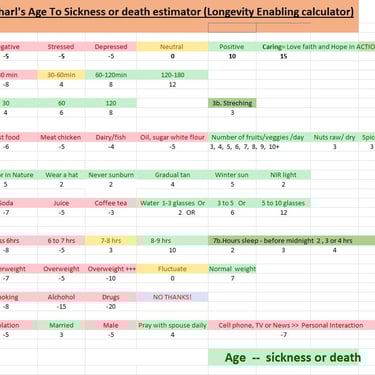
Task: Select the 'Coffee tea' cell
Action: (x=111, y=203)
